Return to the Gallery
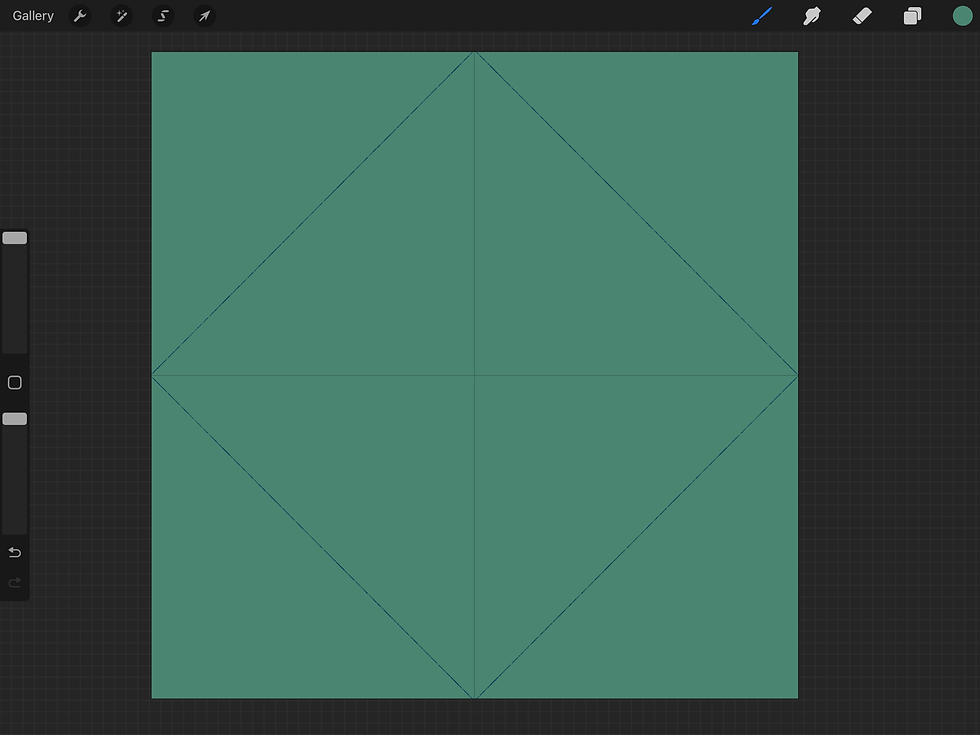Viewport: 980px width, 735px height. coord(32,15)
